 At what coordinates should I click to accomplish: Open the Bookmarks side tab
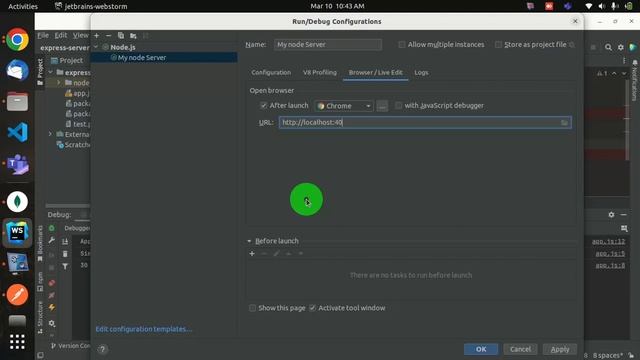[x=40, y=243]
